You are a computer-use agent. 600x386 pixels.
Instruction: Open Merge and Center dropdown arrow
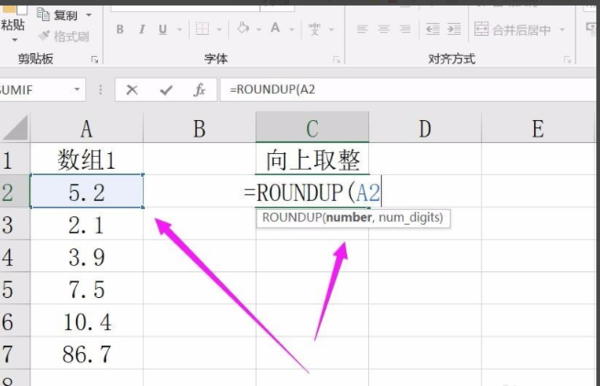562,29
